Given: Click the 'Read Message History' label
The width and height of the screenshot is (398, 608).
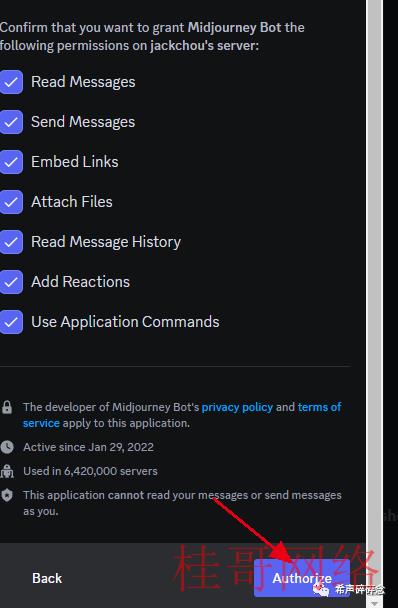Looking at the screenshot, I should pos(106,242).
